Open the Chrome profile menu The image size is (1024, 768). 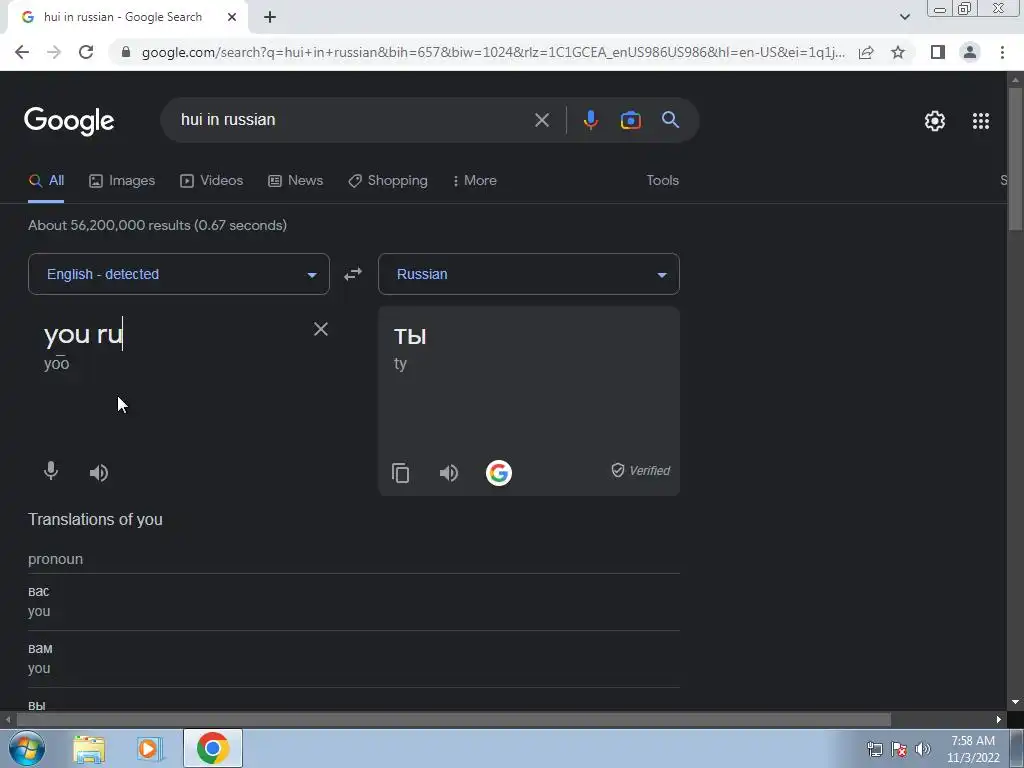pyautogui.click(x=970, y=52)
